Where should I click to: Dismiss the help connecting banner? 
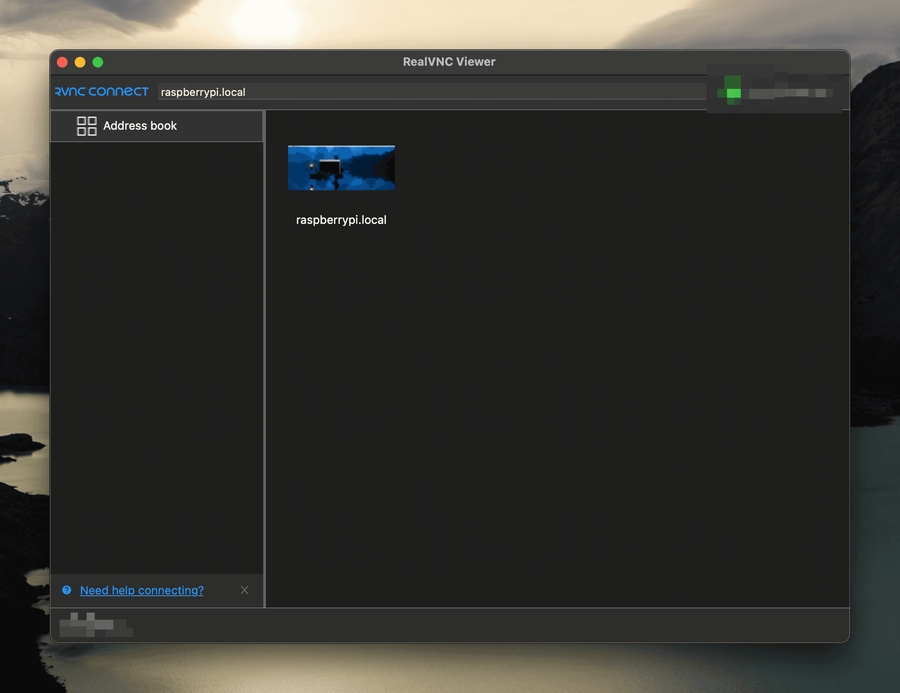(x=245, y=590)
